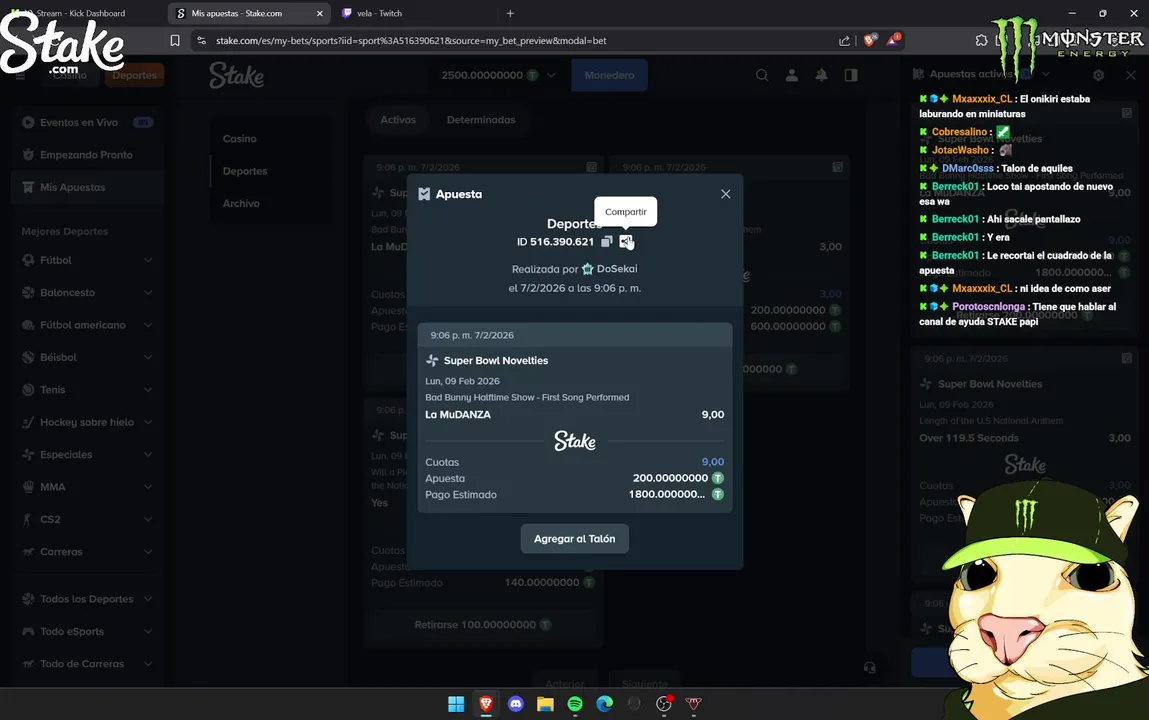This screenshot has width=1149, height=720.
Task: Open browser extensions puzzle icon
Action: (981, 41)
